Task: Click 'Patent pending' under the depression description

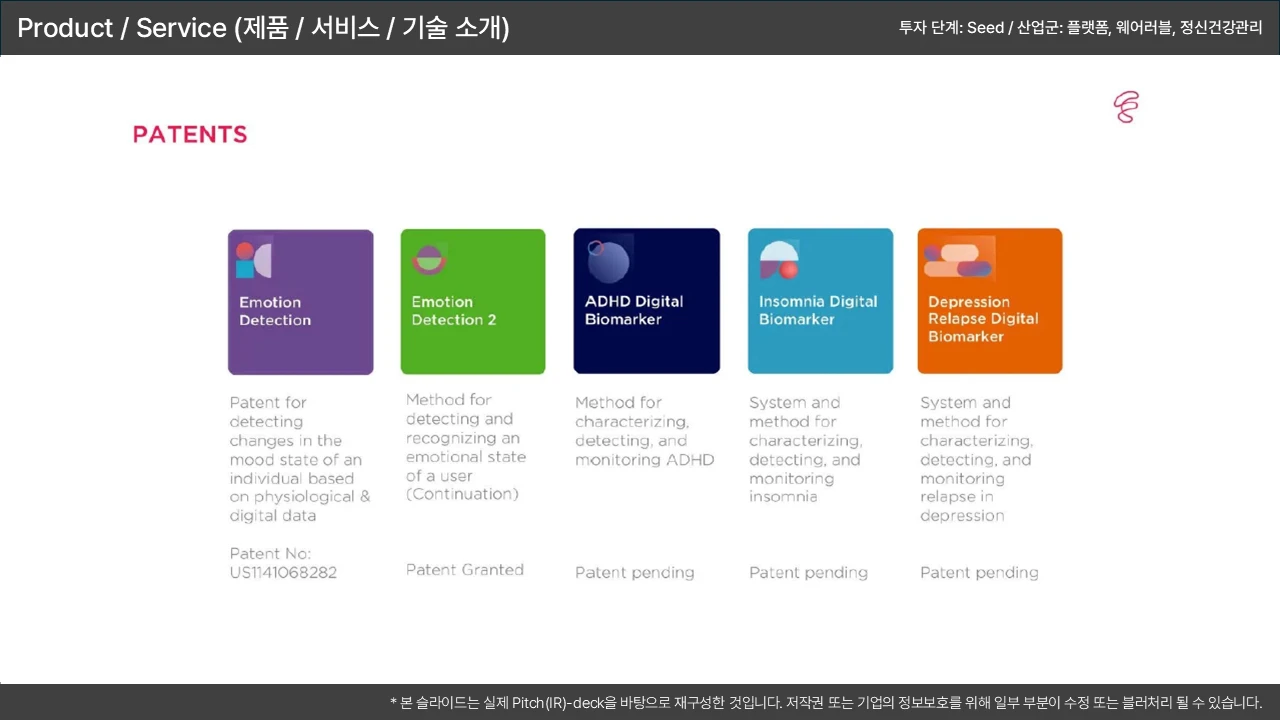Action: tap(979, 573)
